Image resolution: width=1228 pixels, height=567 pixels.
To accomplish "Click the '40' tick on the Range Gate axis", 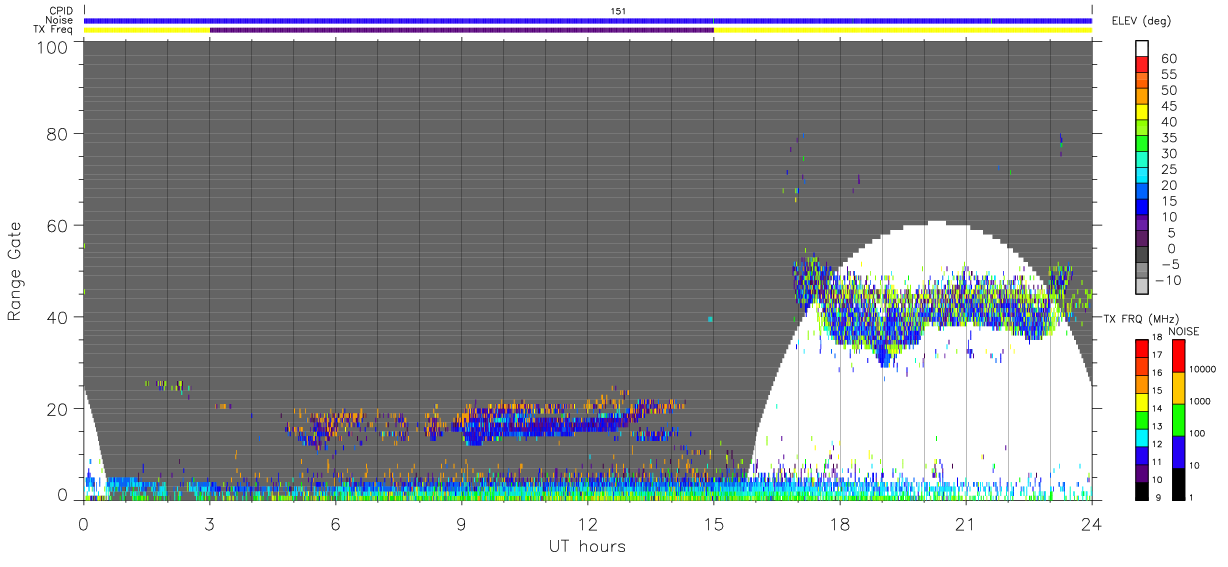I will [57, 317].
